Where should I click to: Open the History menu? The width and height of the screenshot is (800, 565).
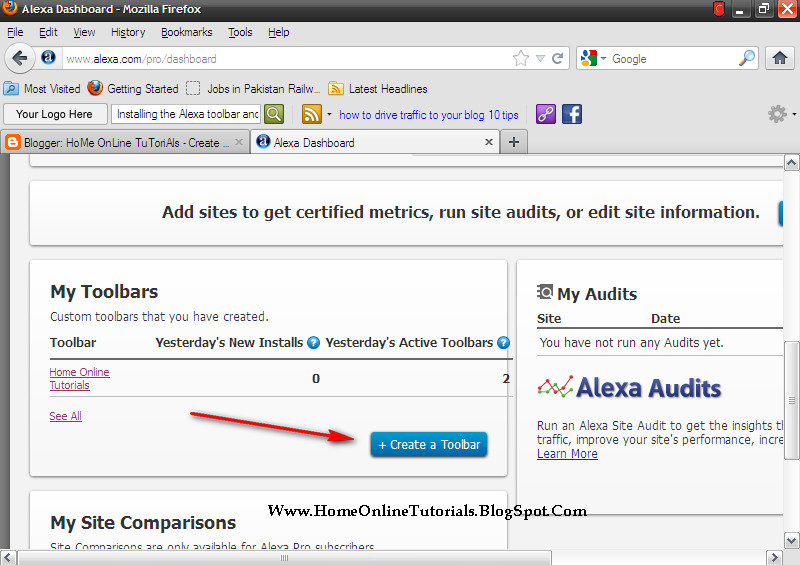pos(128,32)
